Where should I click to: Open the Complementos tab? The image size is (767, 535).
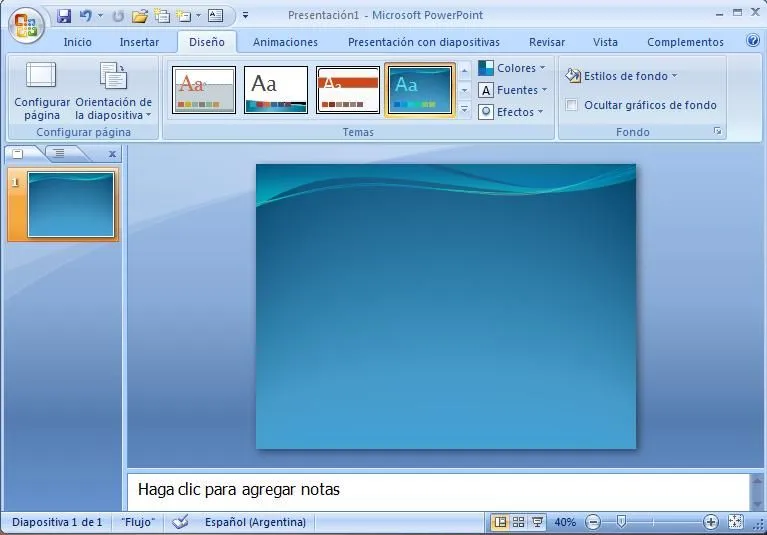[x=685, y=42]
